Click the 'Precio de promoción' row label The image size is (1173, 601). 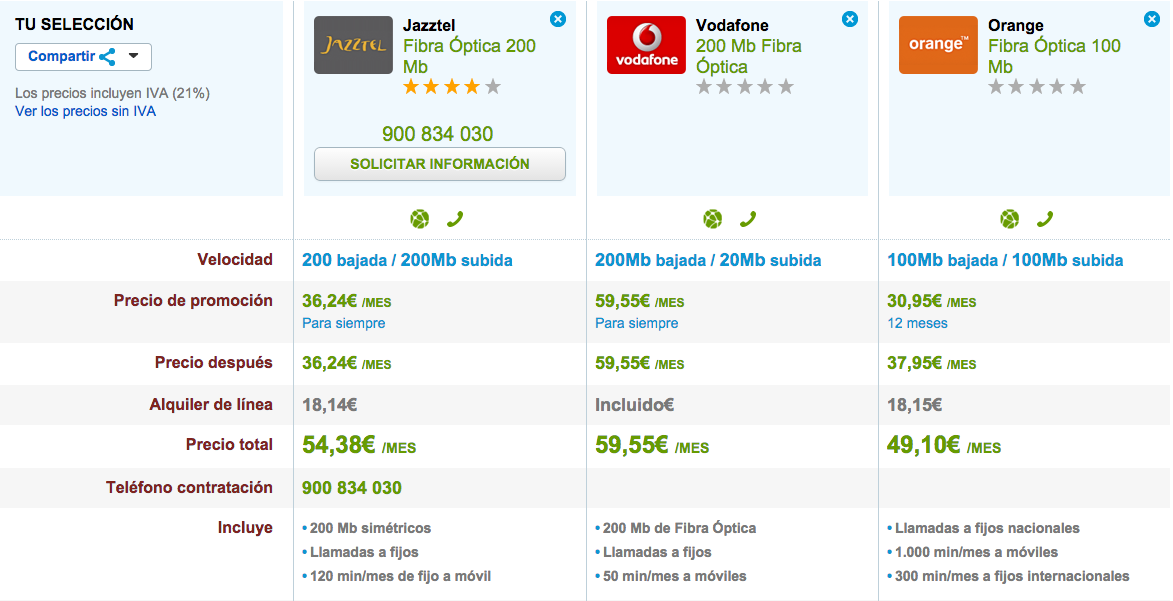[x=193, y=301]
